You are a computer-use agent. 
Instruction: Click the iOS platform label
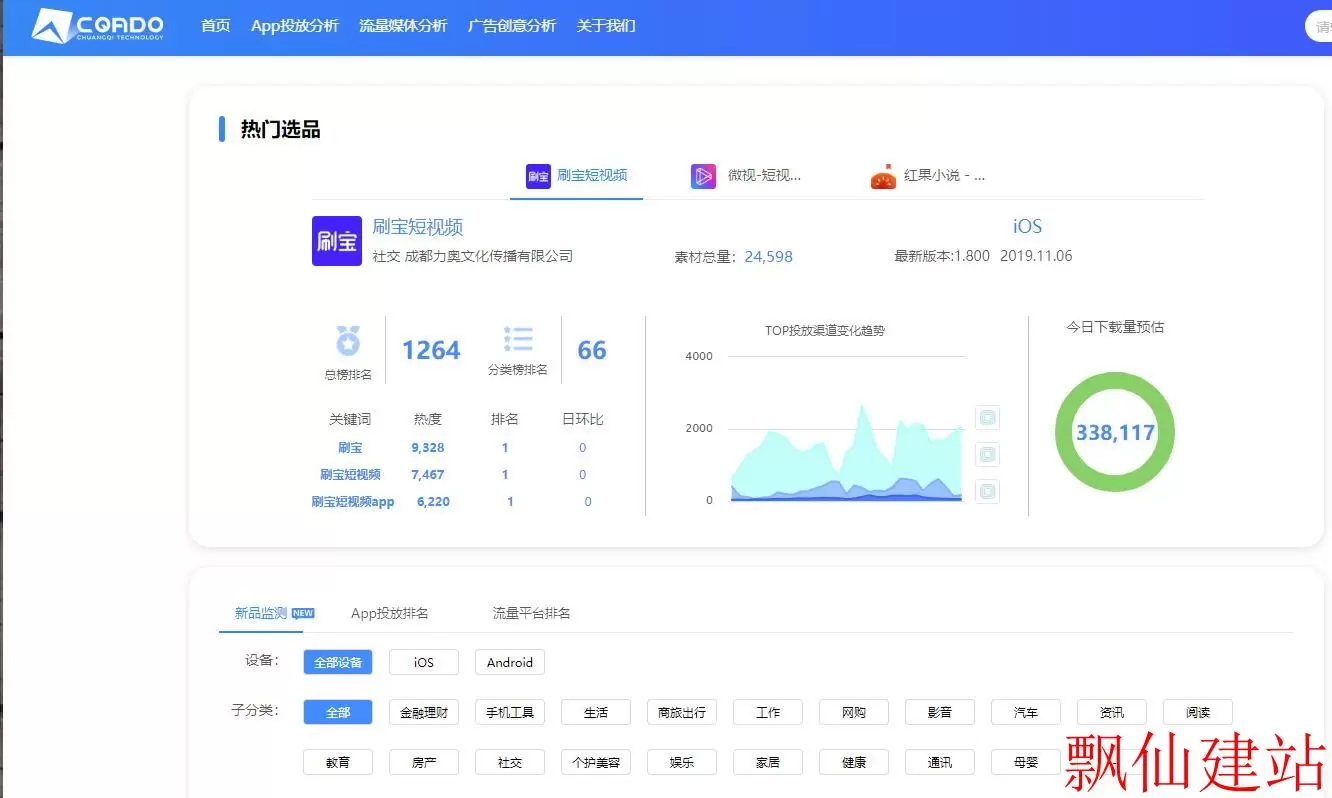(1027, 227)
